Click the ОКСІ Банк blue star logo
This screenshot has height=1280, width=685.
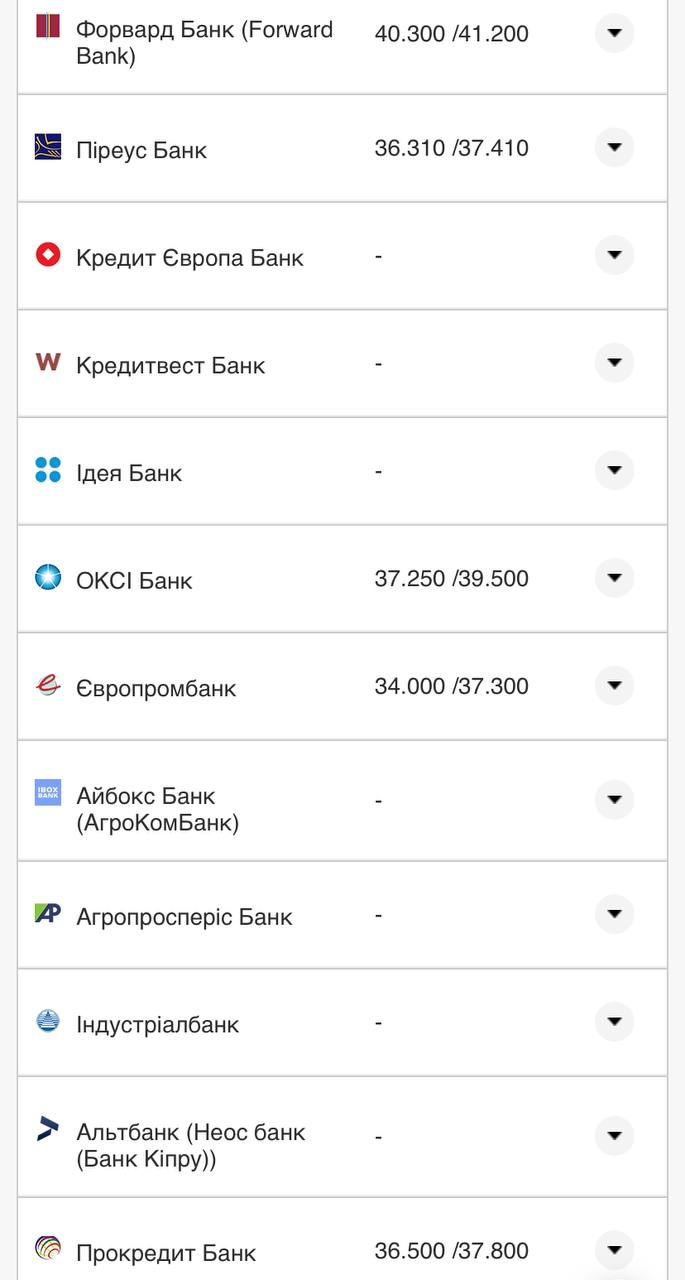click(48, 577)
